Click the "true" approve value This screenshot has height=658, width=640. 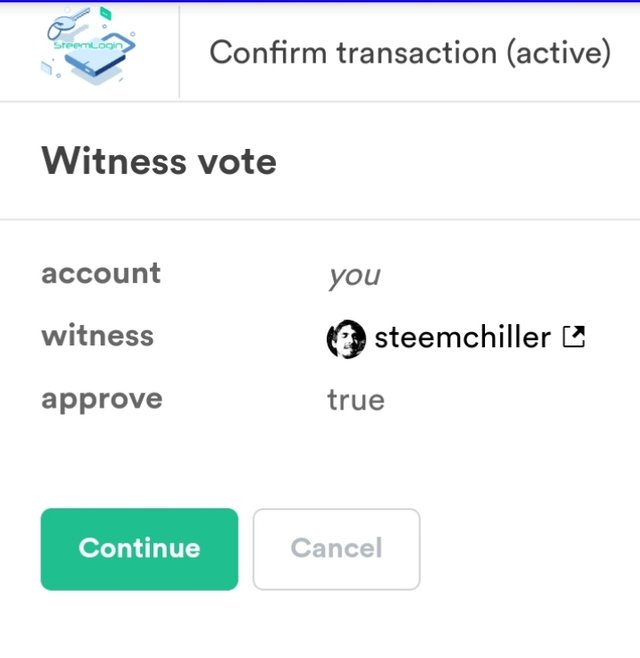tap(355, 400)
